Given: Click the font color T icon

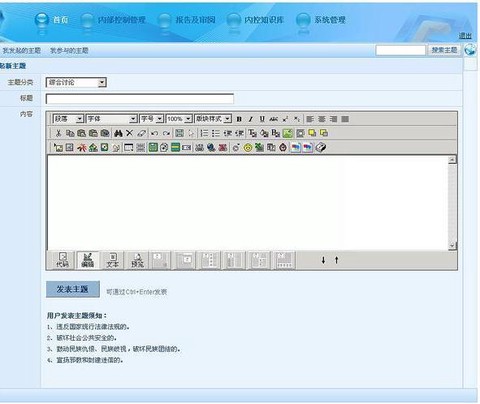Looking at the screenshot, I should pos(252,133).
